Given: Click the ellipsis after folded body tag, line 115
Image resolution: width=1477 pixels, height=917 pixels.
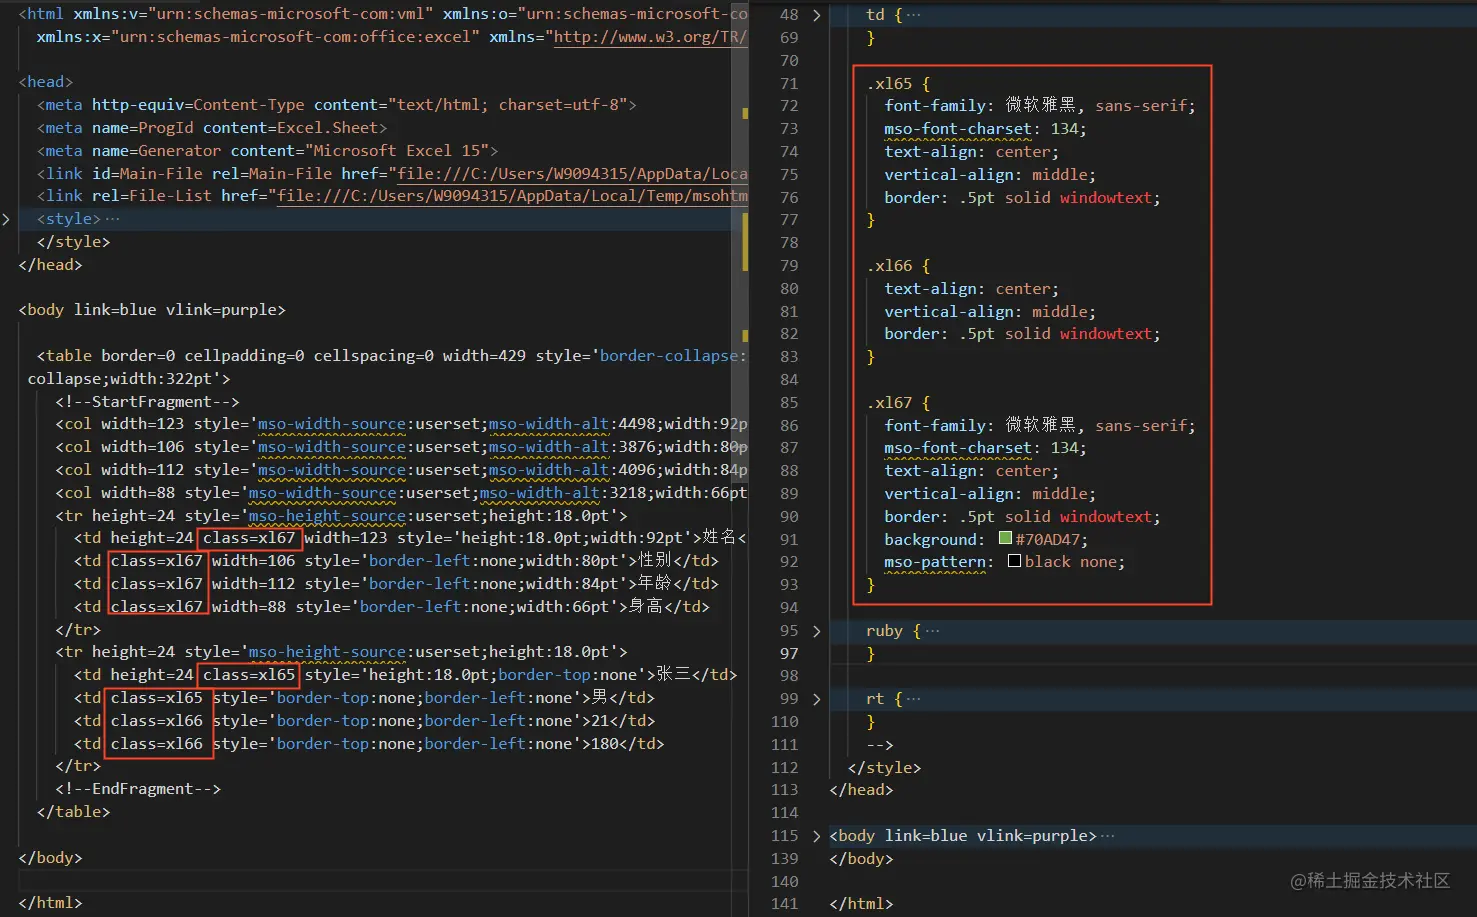Looking at the screenshot, I should point(1107,836).
